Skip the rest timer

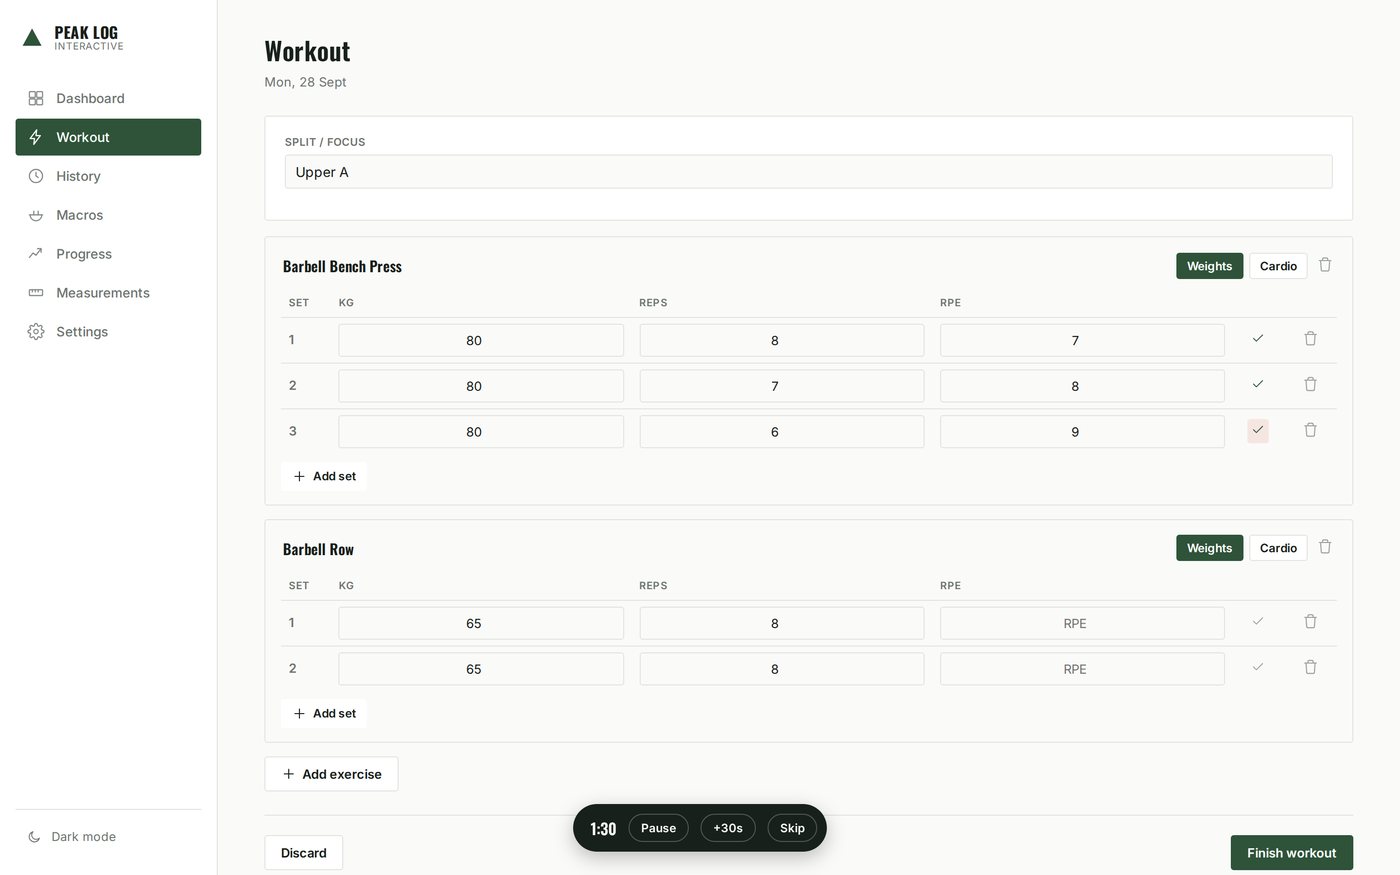pyautogui.click(x=792, y=828)
